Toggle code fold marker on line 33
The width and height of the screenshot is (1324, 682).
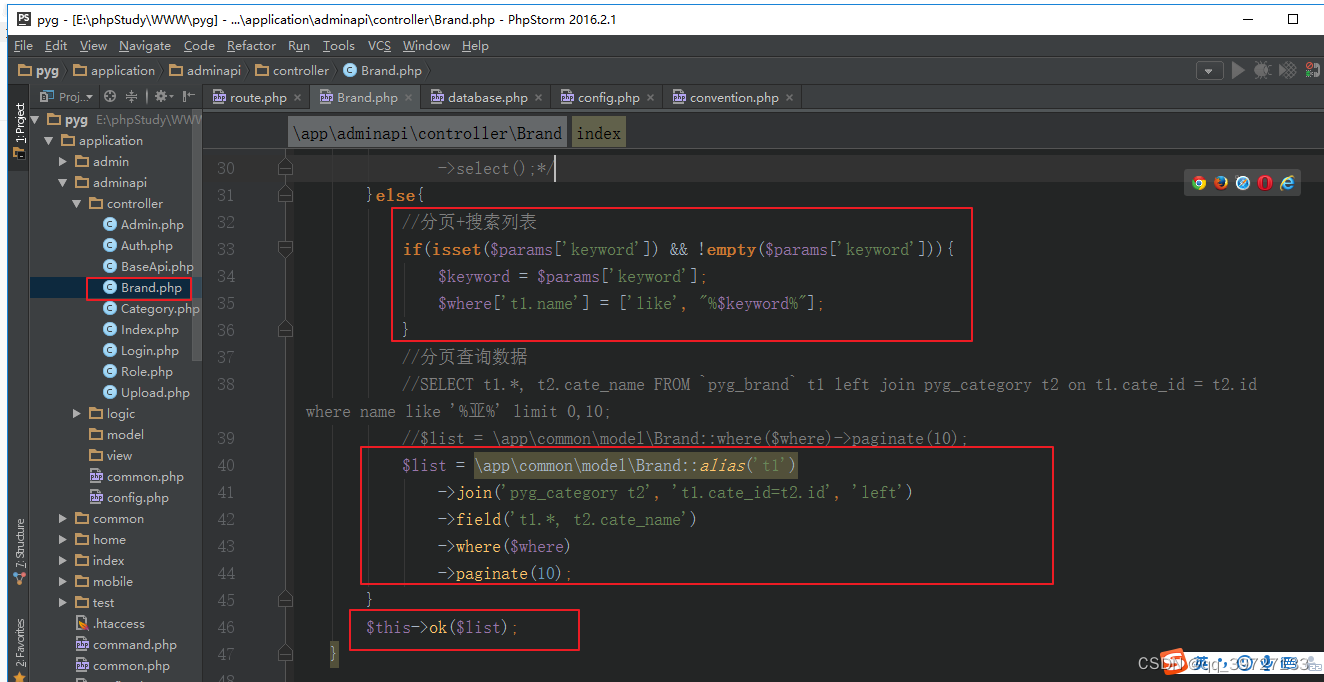pos(285,248)
